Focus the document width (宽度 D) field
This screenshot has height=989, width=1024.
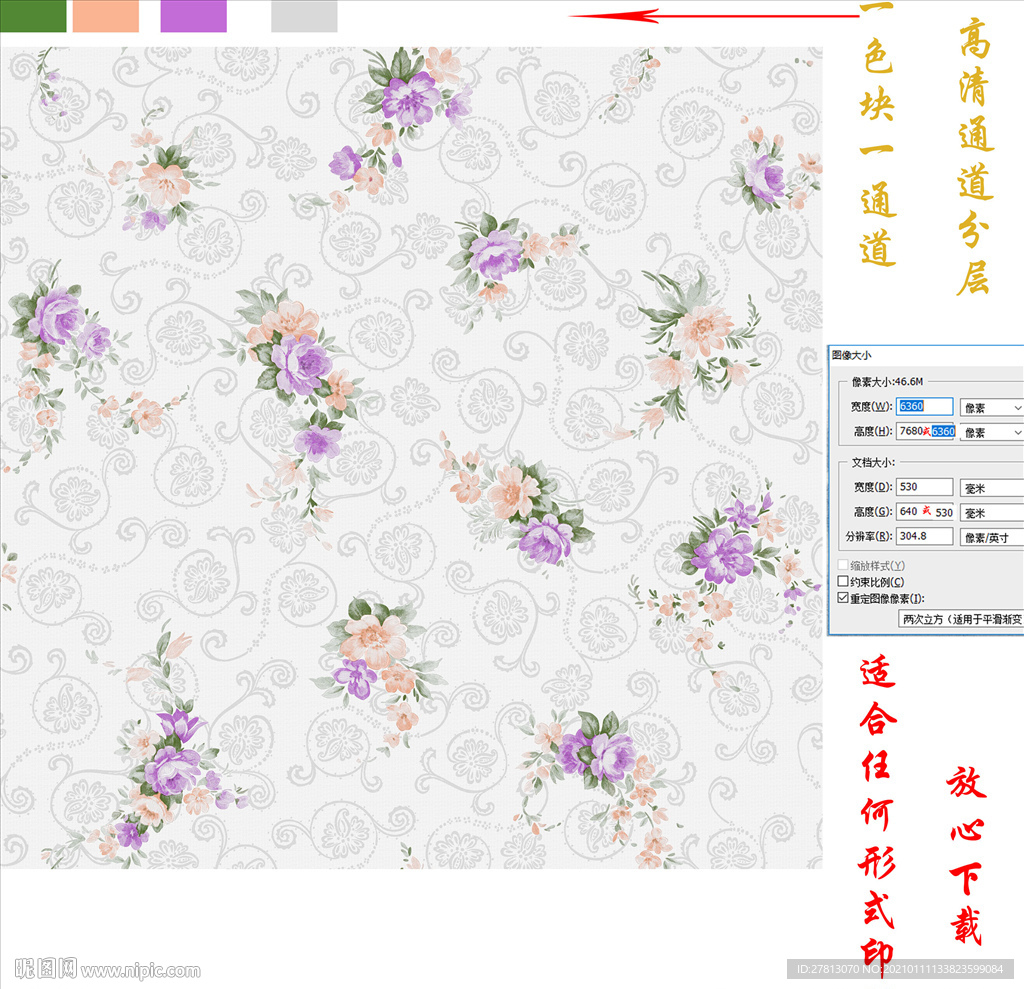[x=924, y=487]
